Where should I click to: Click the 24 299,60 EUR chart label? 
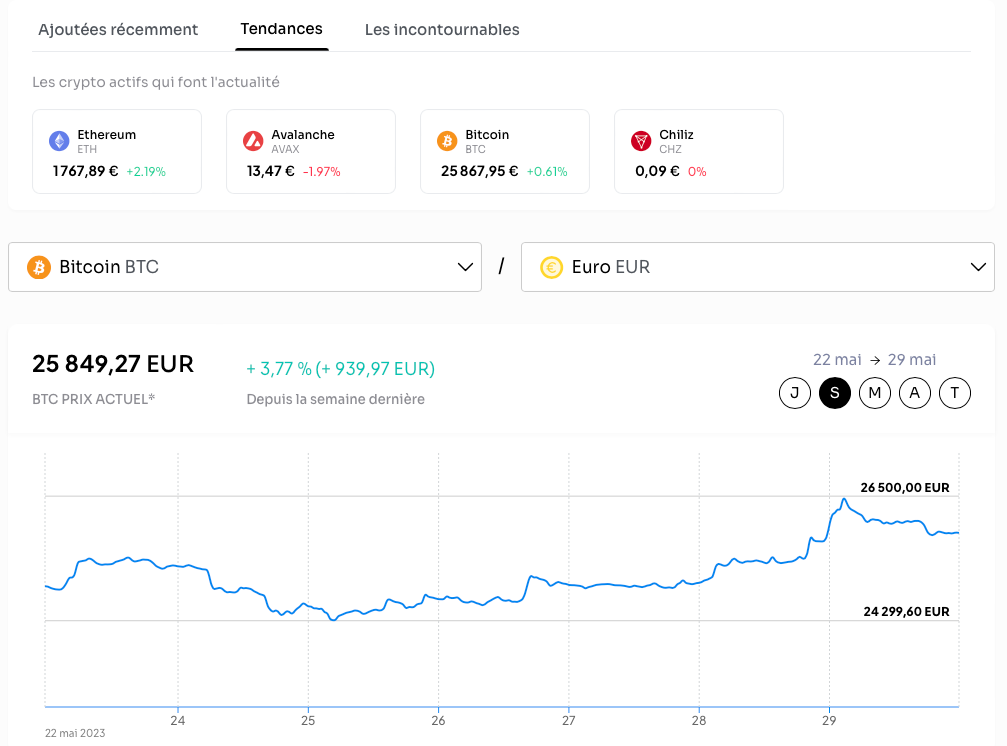pos(906,612)
